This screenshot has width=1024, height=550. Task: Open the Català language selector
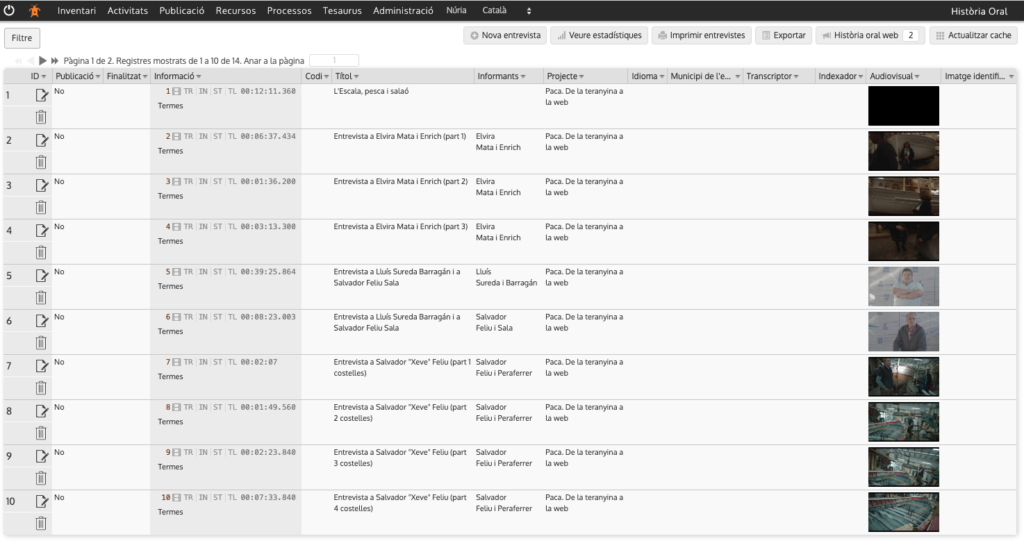[507, 11]
